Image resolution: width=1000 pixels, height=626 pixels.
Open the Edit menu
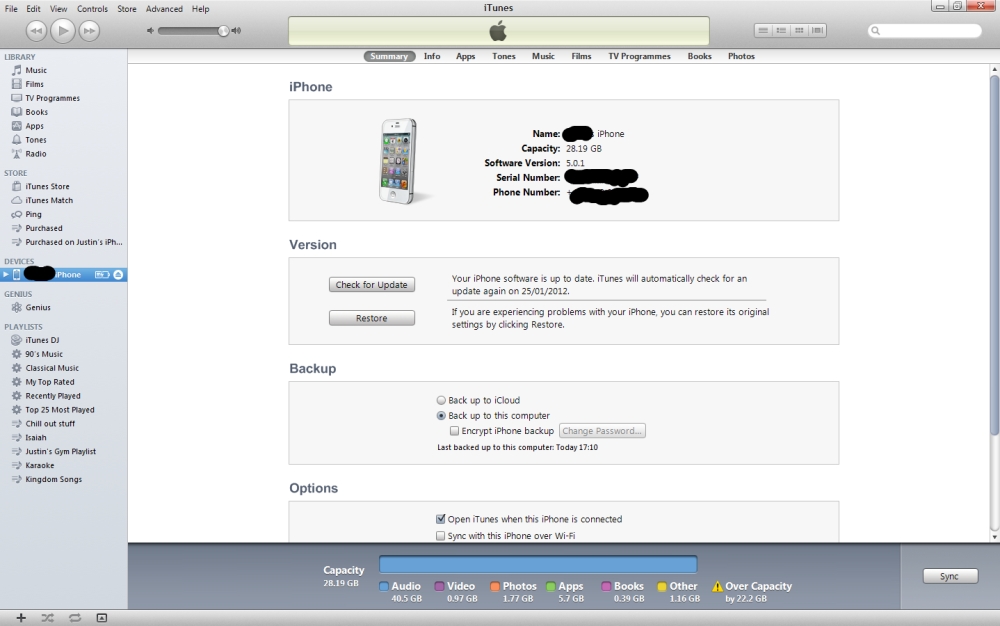pyautogui.click(x=33, y=9)
